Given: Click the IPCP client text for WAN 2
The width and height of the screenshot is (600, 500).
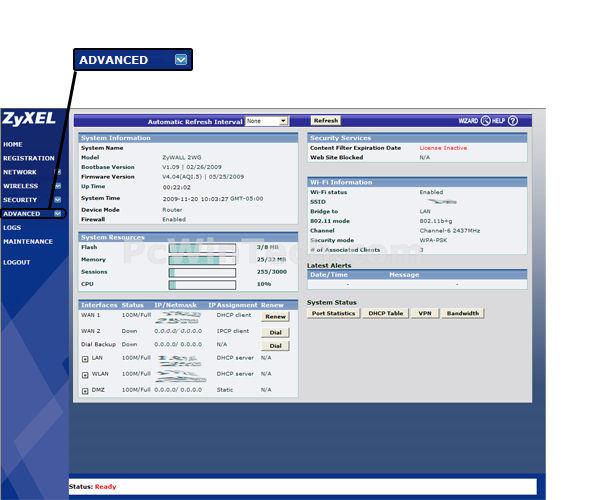Looking at the screenshot, I should [x=233, y=331].
